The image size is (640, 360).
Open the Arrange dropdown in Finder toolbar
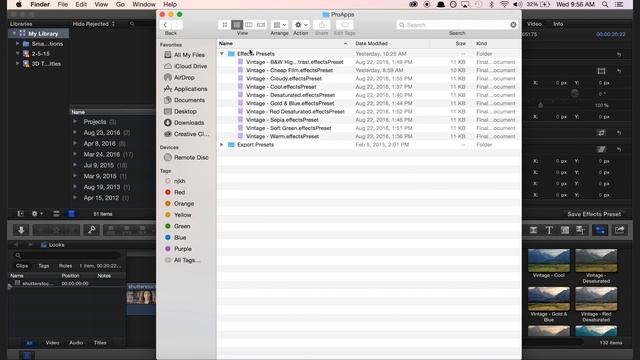[280, 25]
